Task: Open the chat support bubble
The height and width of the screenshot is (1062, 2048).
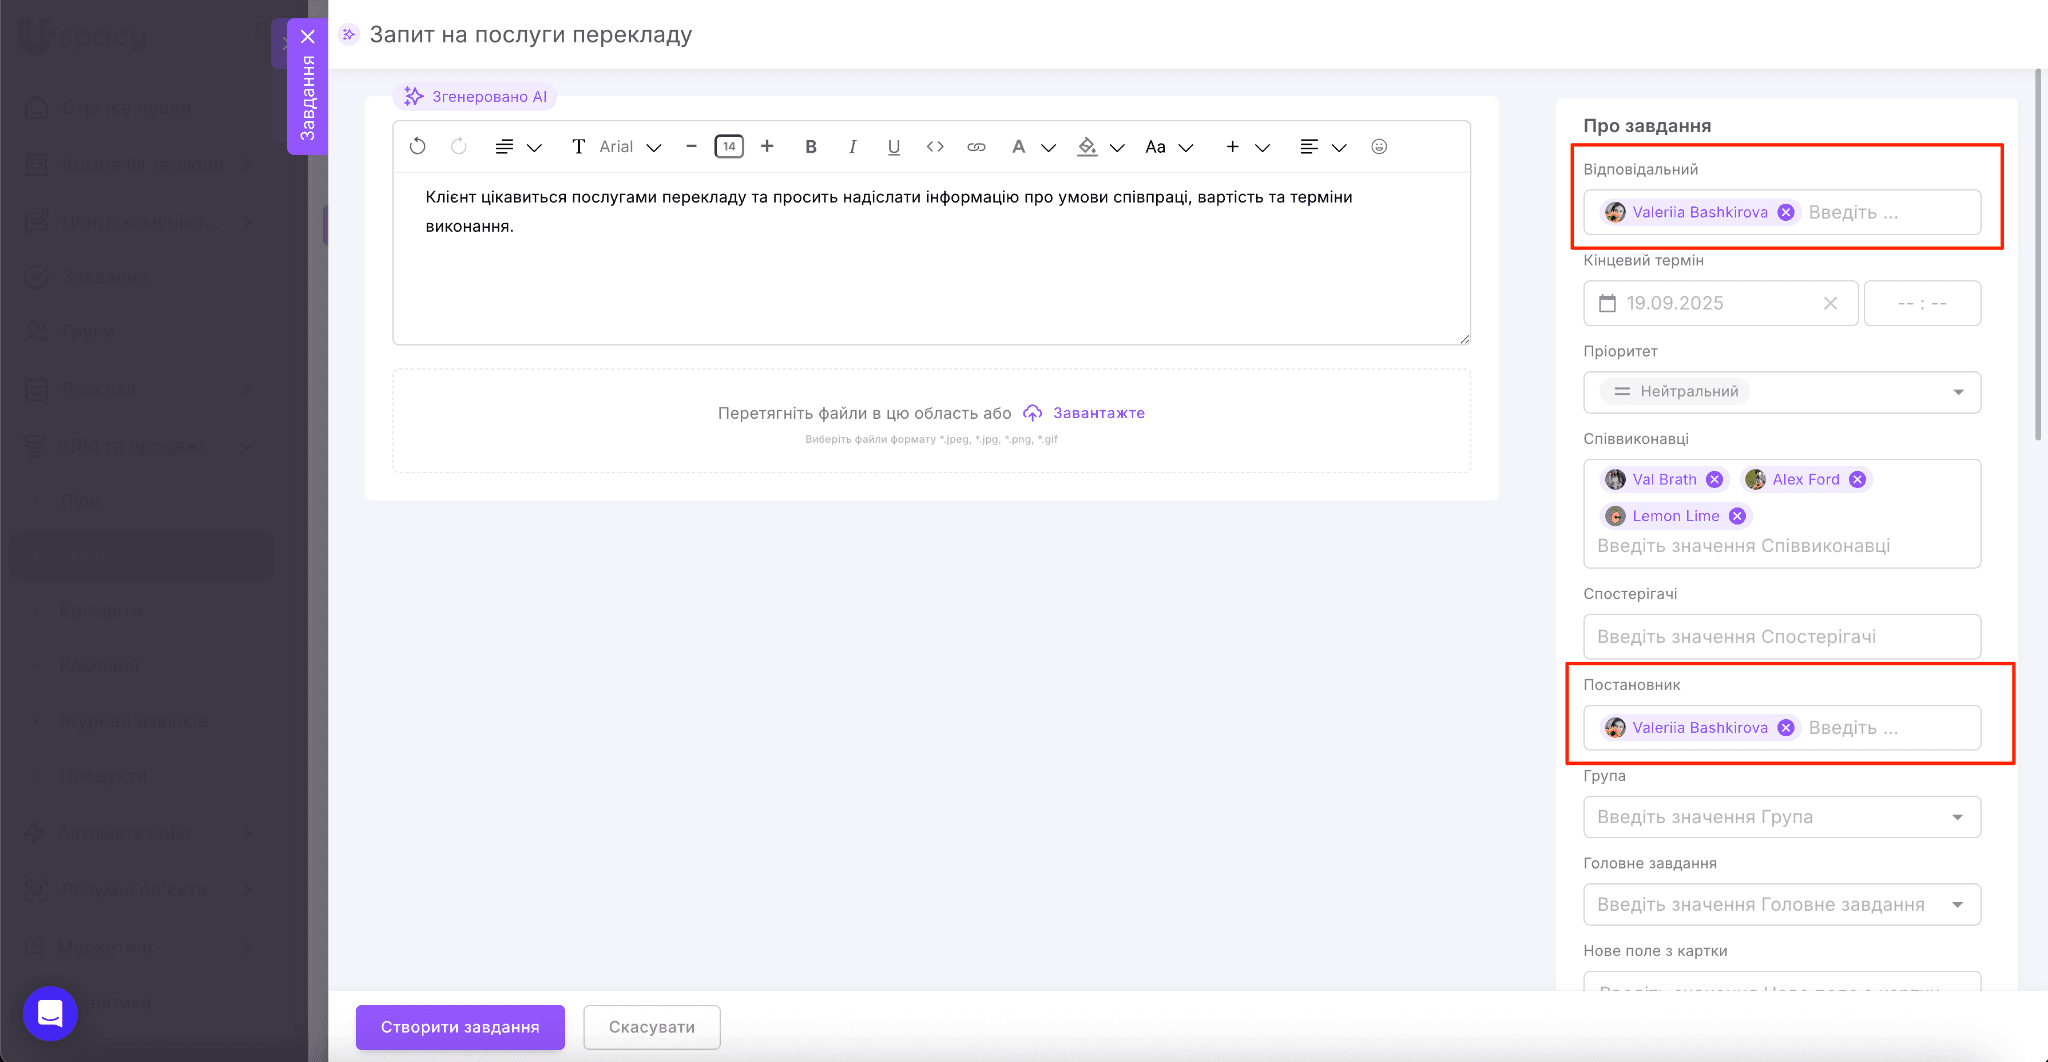Action: click(50, 1013)
